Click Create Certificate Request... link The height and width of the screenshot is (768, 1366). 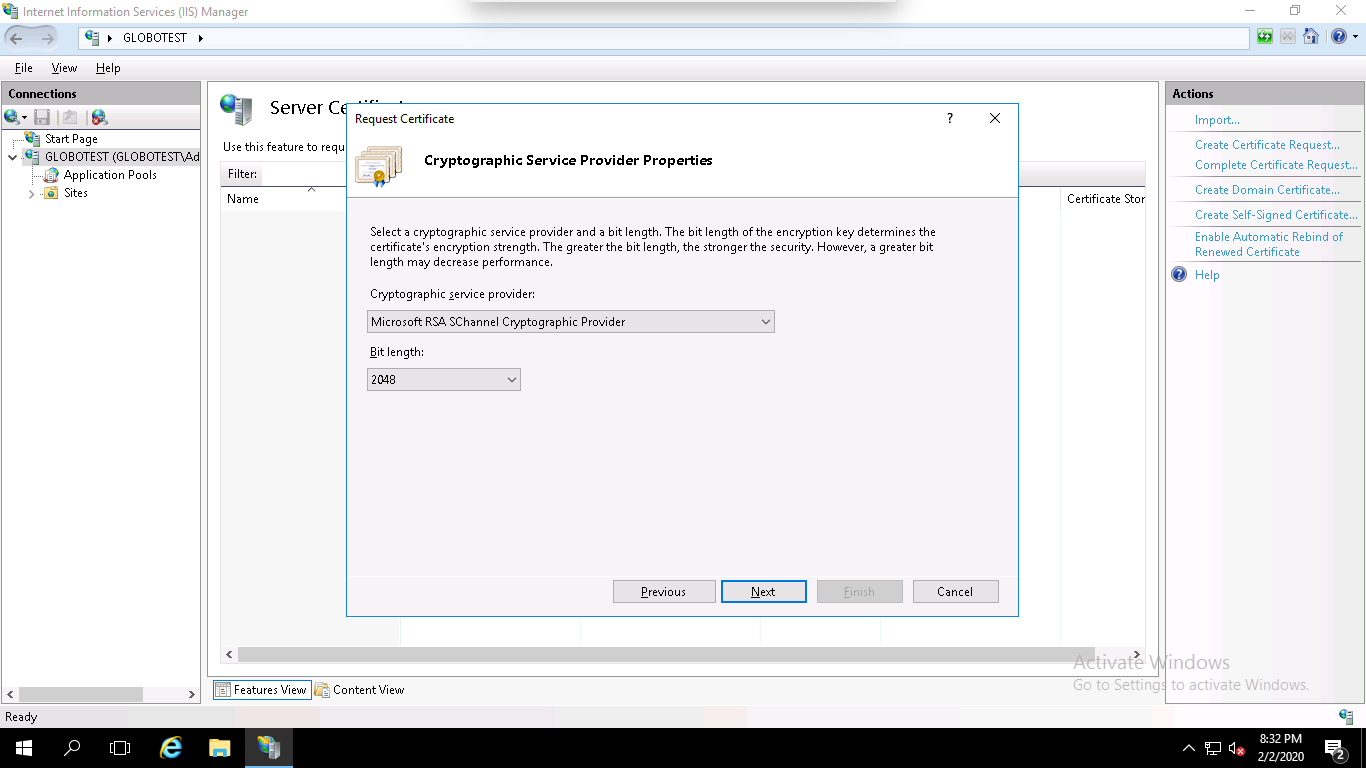1267,145
